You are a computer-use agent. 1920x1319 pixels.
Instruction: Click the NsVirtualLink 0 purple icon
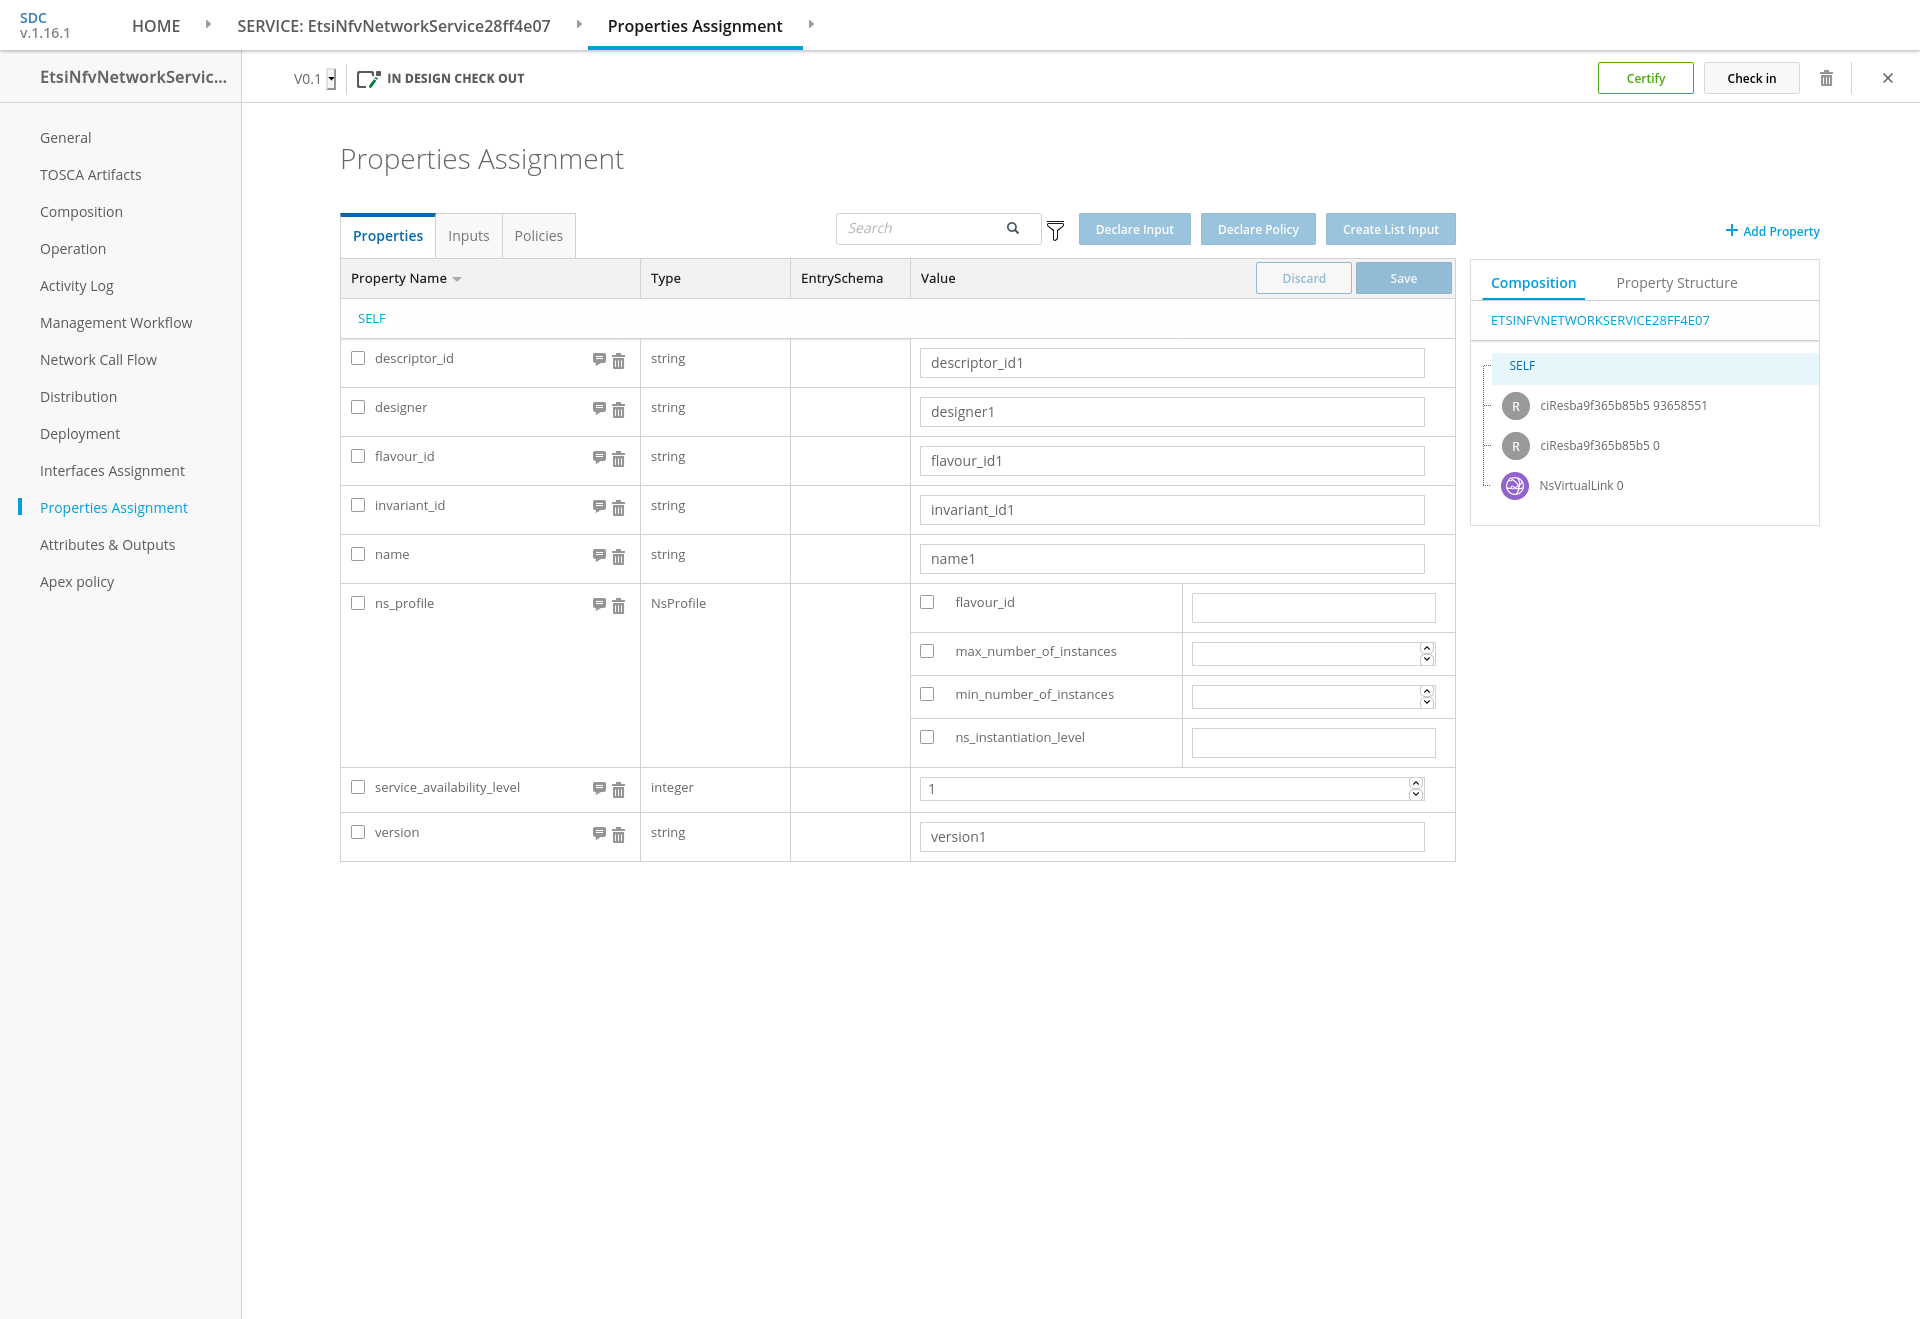1515,486
